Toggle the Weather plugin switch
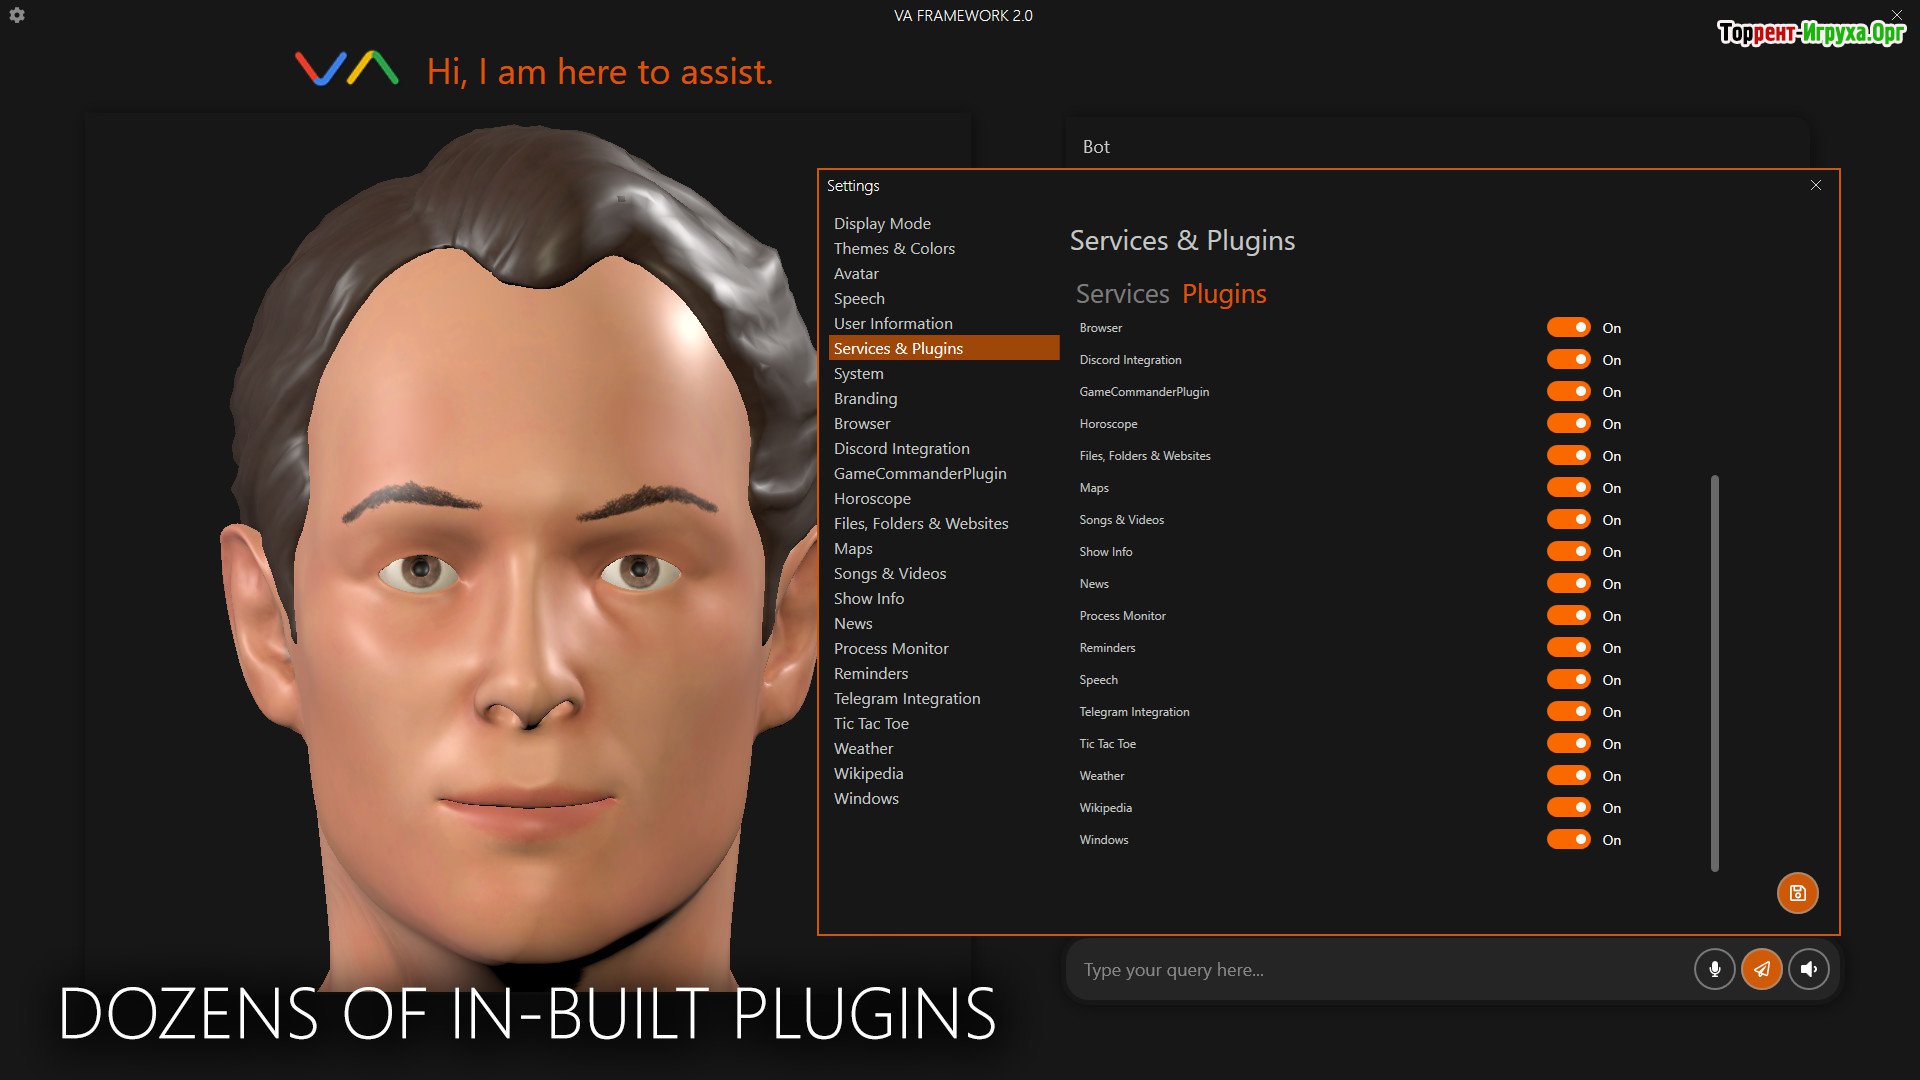Viewport: 1920px width, 1080px height. [x=1568, y=776]
